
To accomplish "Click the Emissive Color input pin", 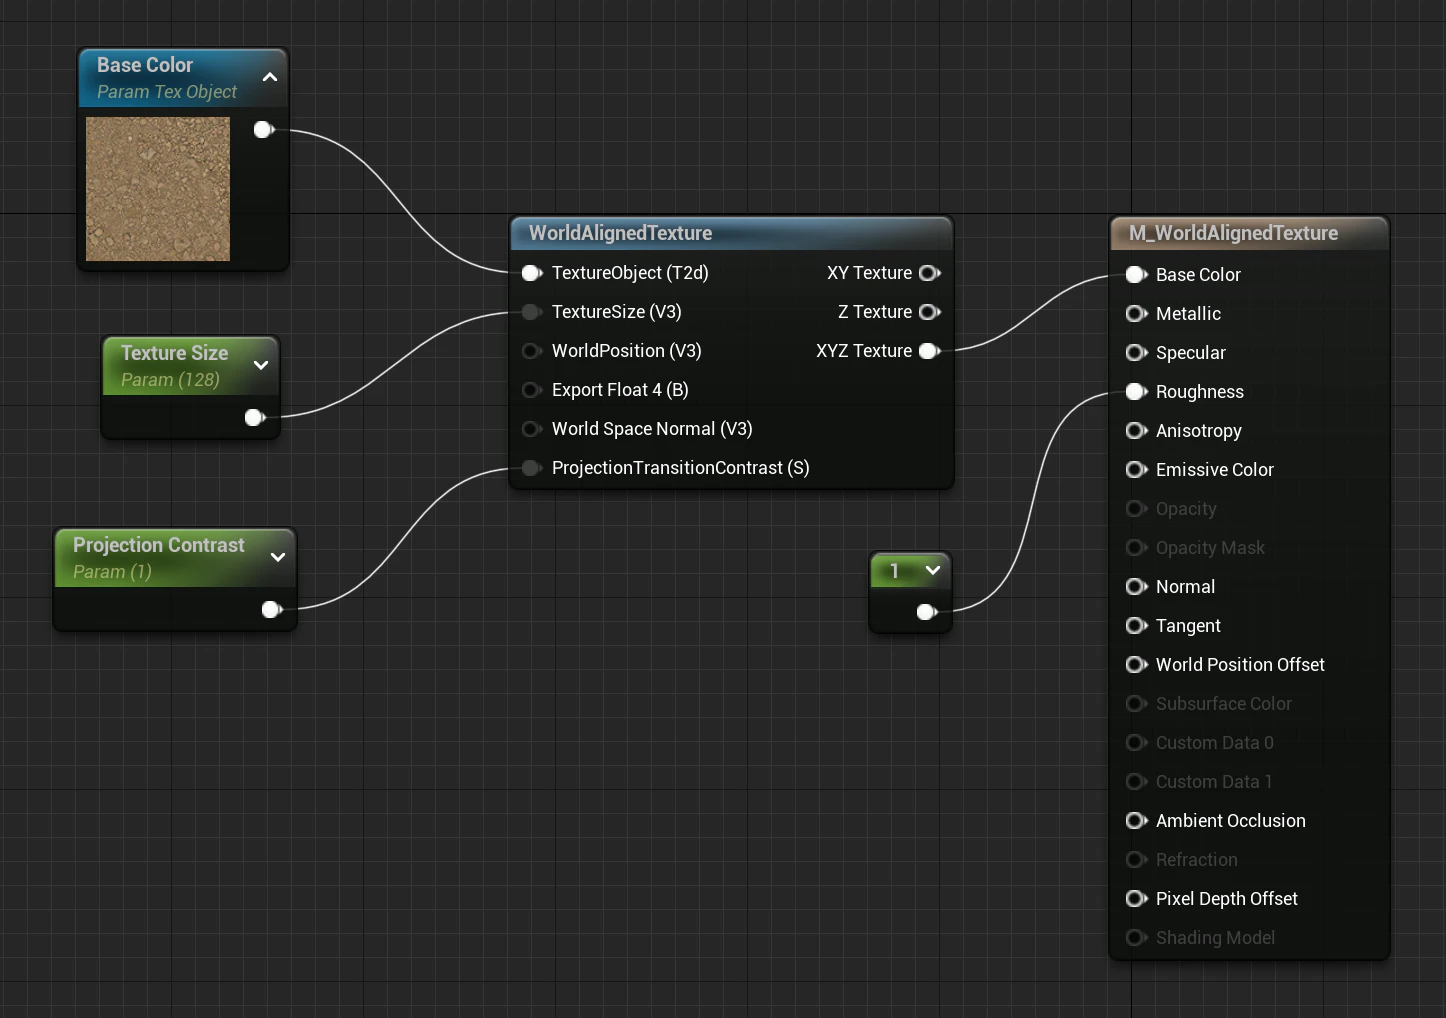I will point(1136,470).
